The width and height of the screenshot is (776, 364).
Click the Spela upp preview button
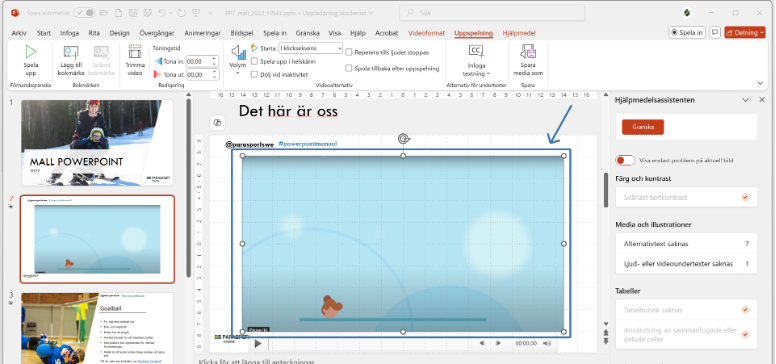(31, 60)
